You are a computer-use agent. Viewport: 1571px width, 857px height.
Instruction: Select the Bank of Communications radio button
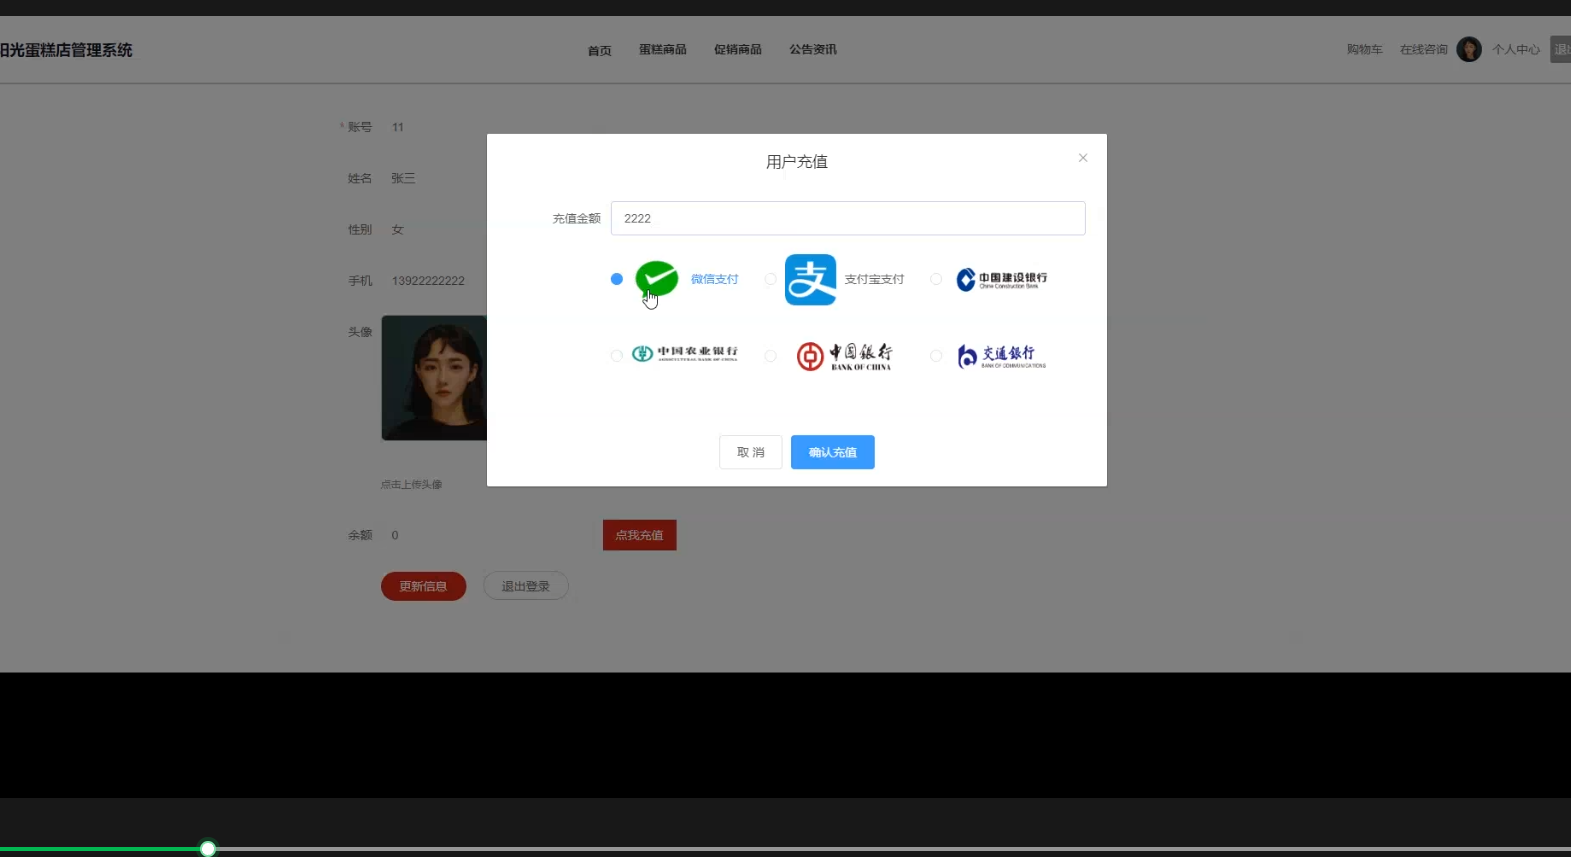936,355
